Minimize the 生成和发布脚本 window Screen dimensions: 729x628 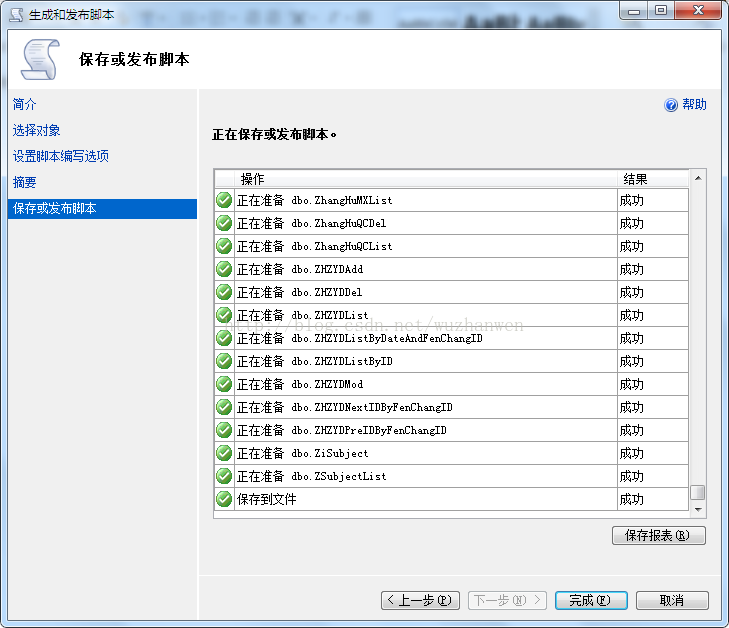634,11
